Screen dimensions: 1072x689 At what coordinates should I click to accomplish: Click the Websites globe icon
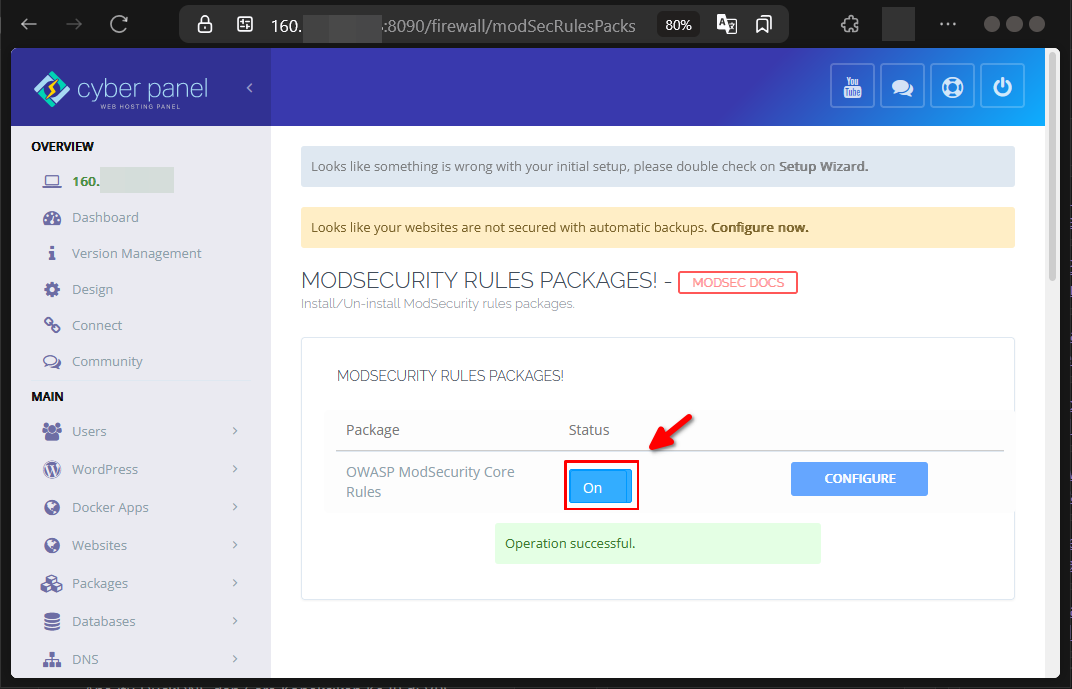[x=52, y=545]
